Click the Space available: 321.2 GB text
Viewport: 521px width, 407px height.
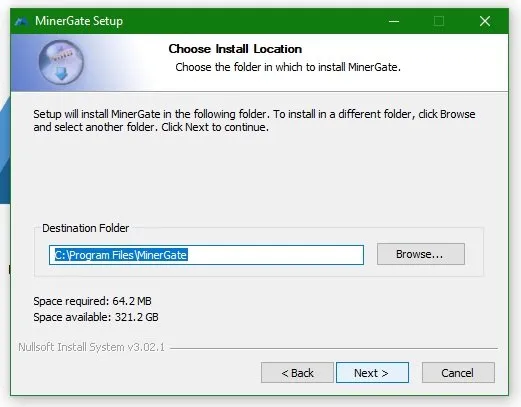pyautogui.click(x=96, y=317)
